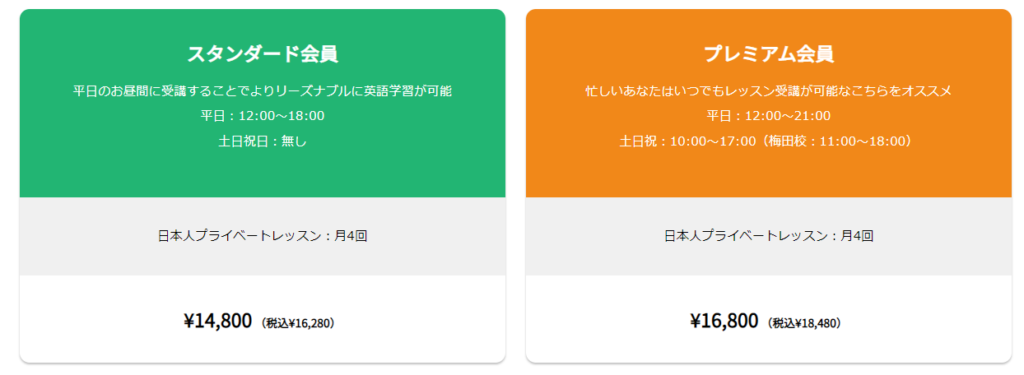Click the gray lesson band of Standard card
This screenshot has width=1024, height=375.
point(263,236)
